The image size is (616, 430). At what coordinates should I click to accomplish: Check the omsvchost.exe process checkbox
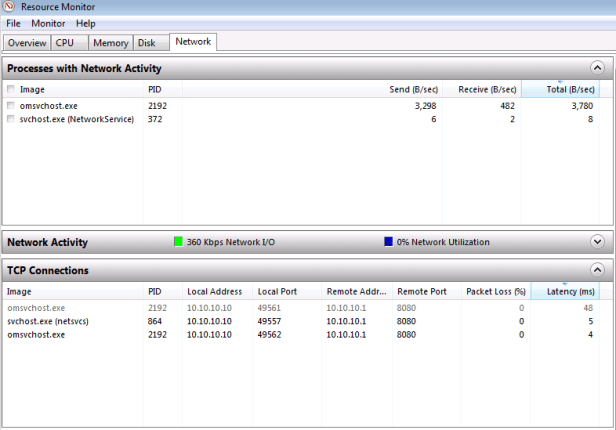11,105
